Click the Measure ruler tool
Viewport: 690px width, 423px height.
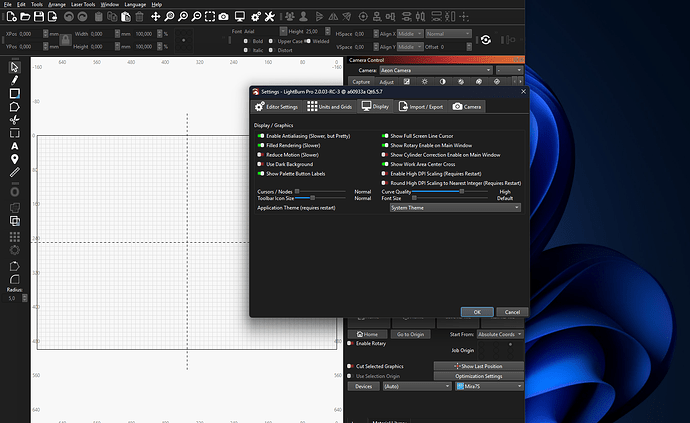pos(15,172)
